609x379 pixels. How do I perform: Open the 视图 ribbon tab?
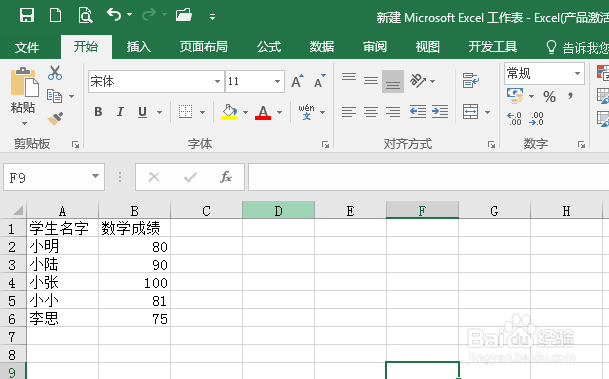click(x=428, y=47)
